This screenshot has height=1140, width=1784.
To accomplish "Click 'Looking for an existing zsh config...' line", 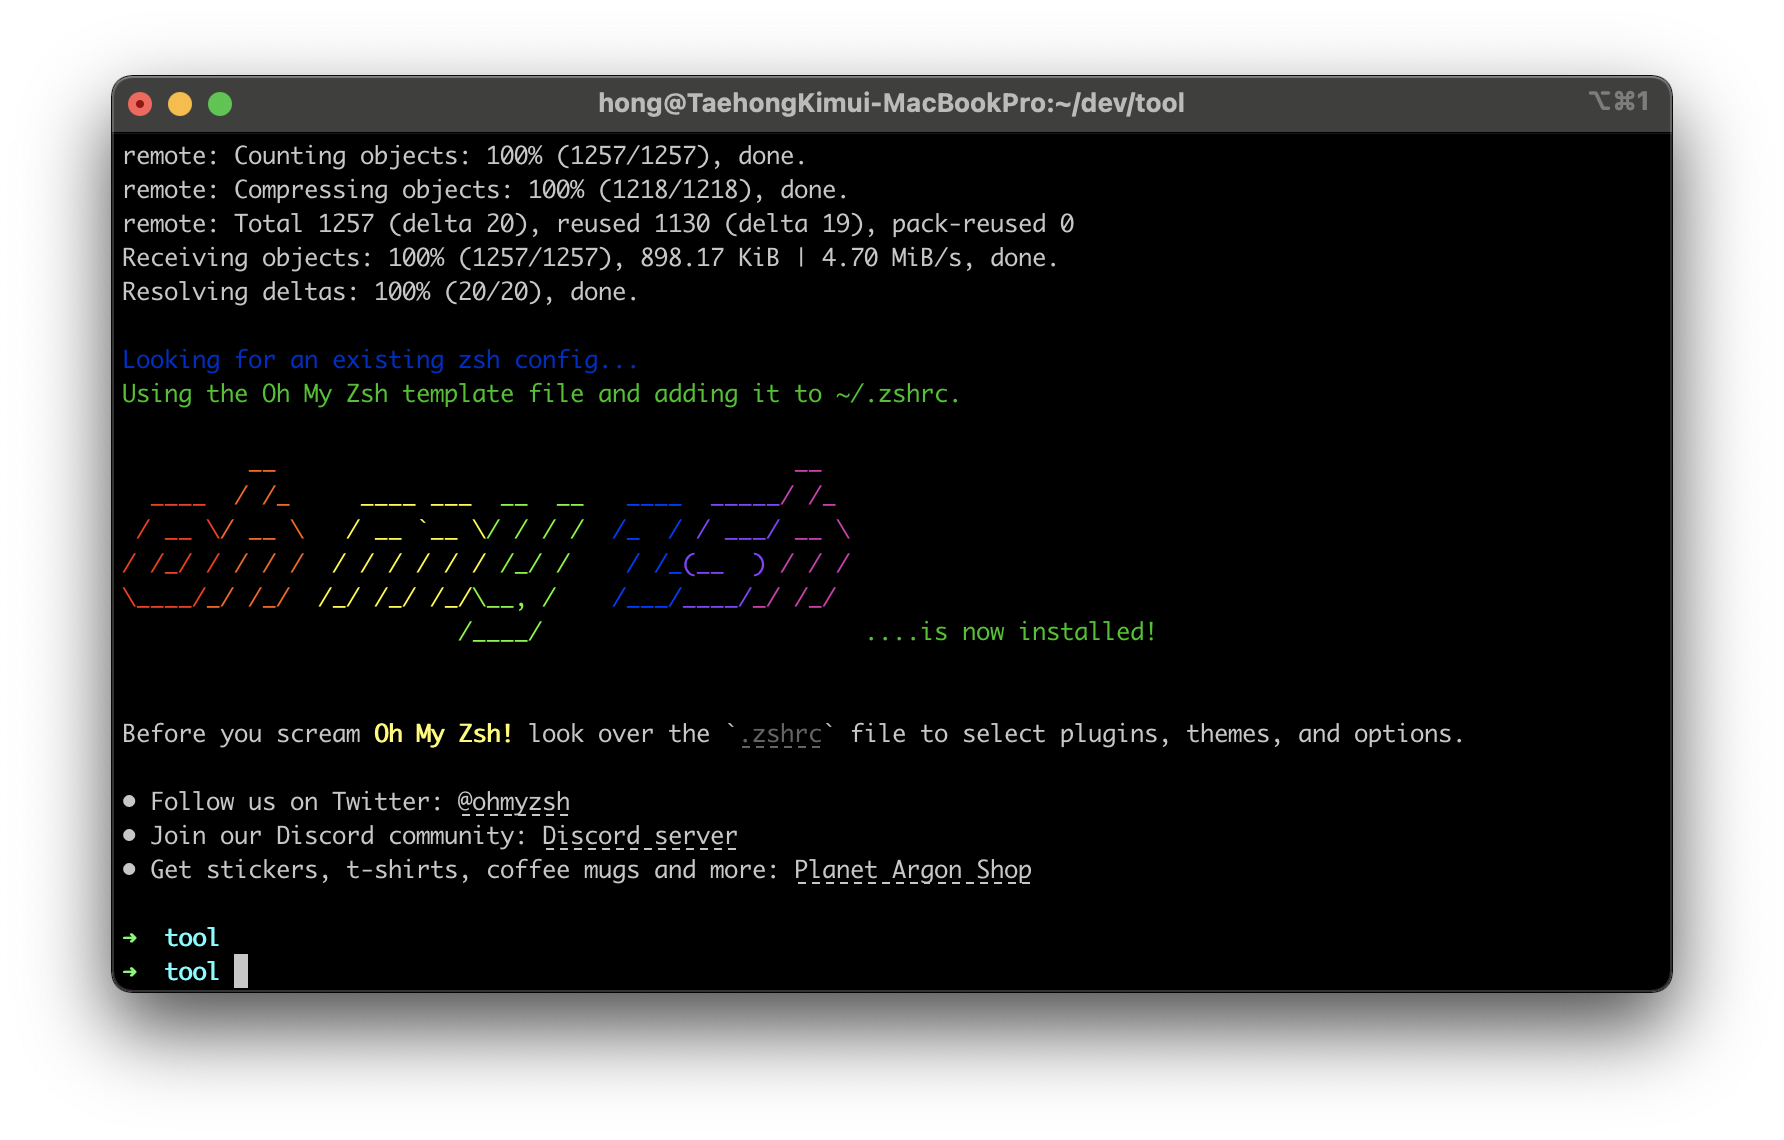I will click(380, 360).
